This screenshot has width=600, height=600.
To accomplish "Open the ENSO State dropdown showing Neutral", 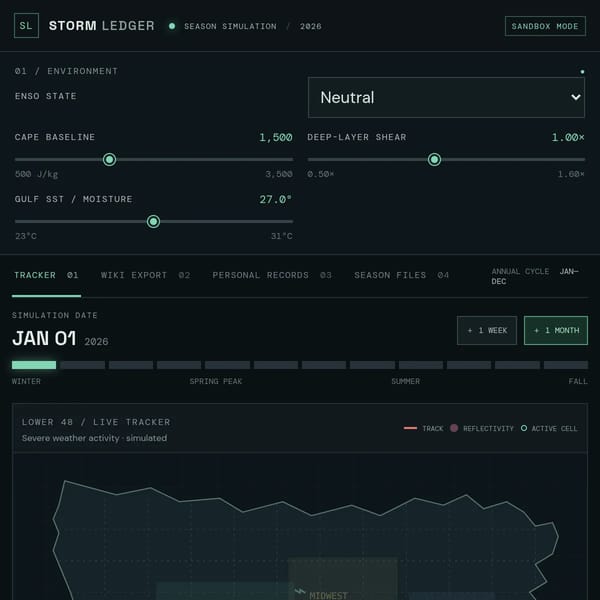I will tap(446, 98).
